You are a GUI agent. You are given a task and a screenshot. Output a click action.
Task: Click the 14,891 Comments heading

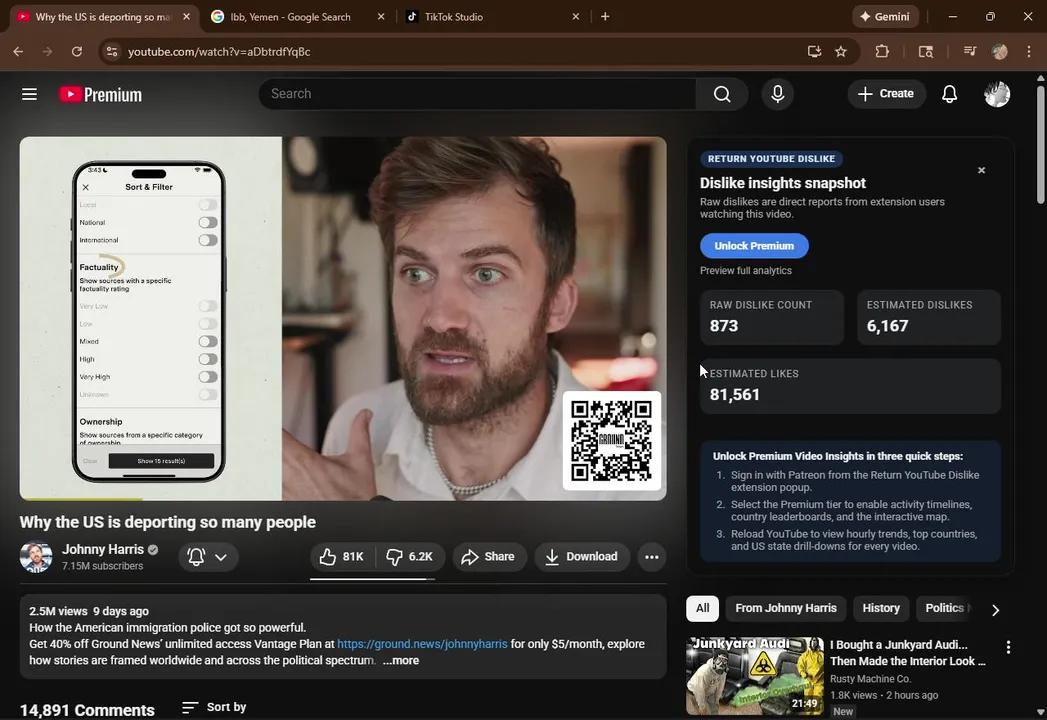pos(87,709)
